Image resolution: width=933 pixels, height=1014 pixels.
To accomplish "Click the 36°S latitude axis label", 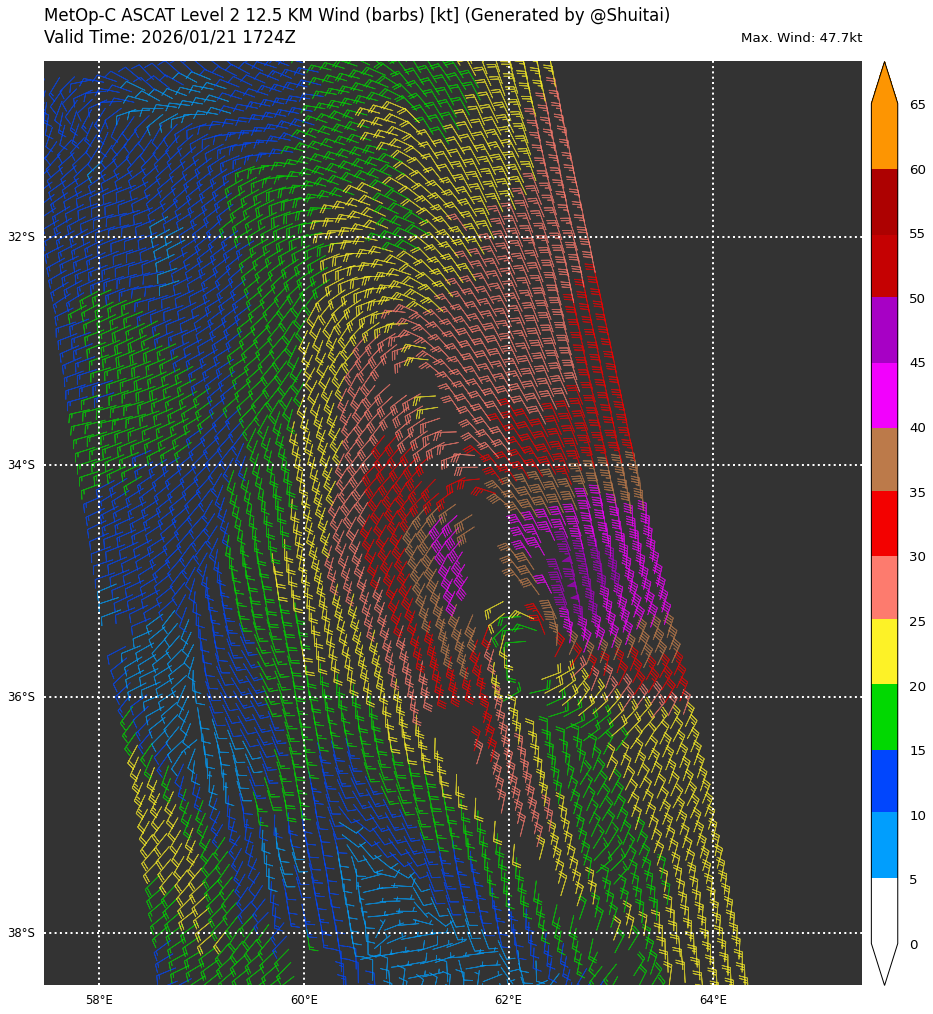I will (21, 697).
